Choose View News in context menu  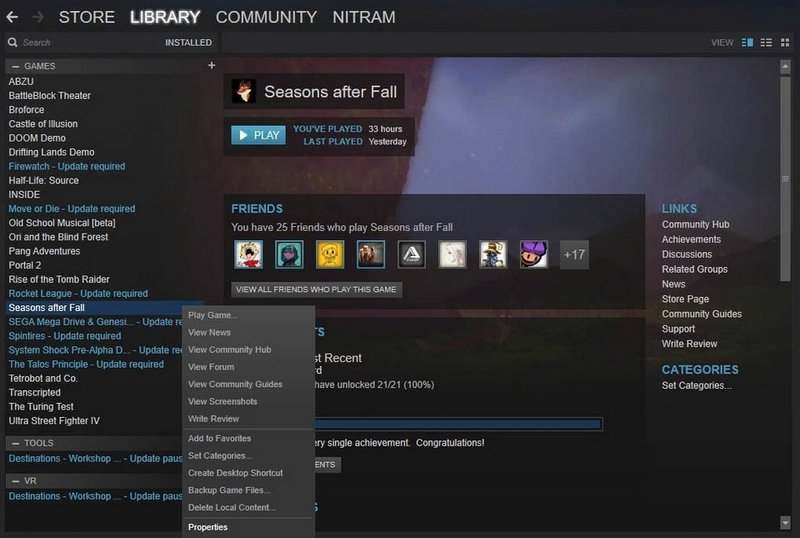[x=248, y=332]
